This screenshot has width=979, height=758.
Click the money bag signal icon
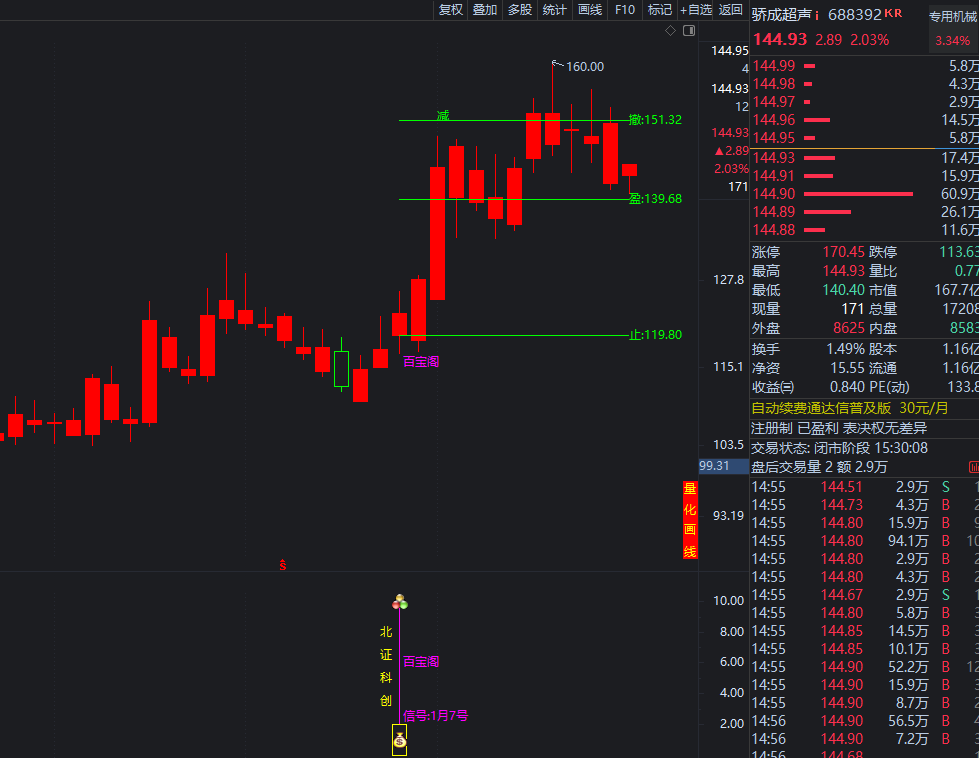[x=399, y=740]
